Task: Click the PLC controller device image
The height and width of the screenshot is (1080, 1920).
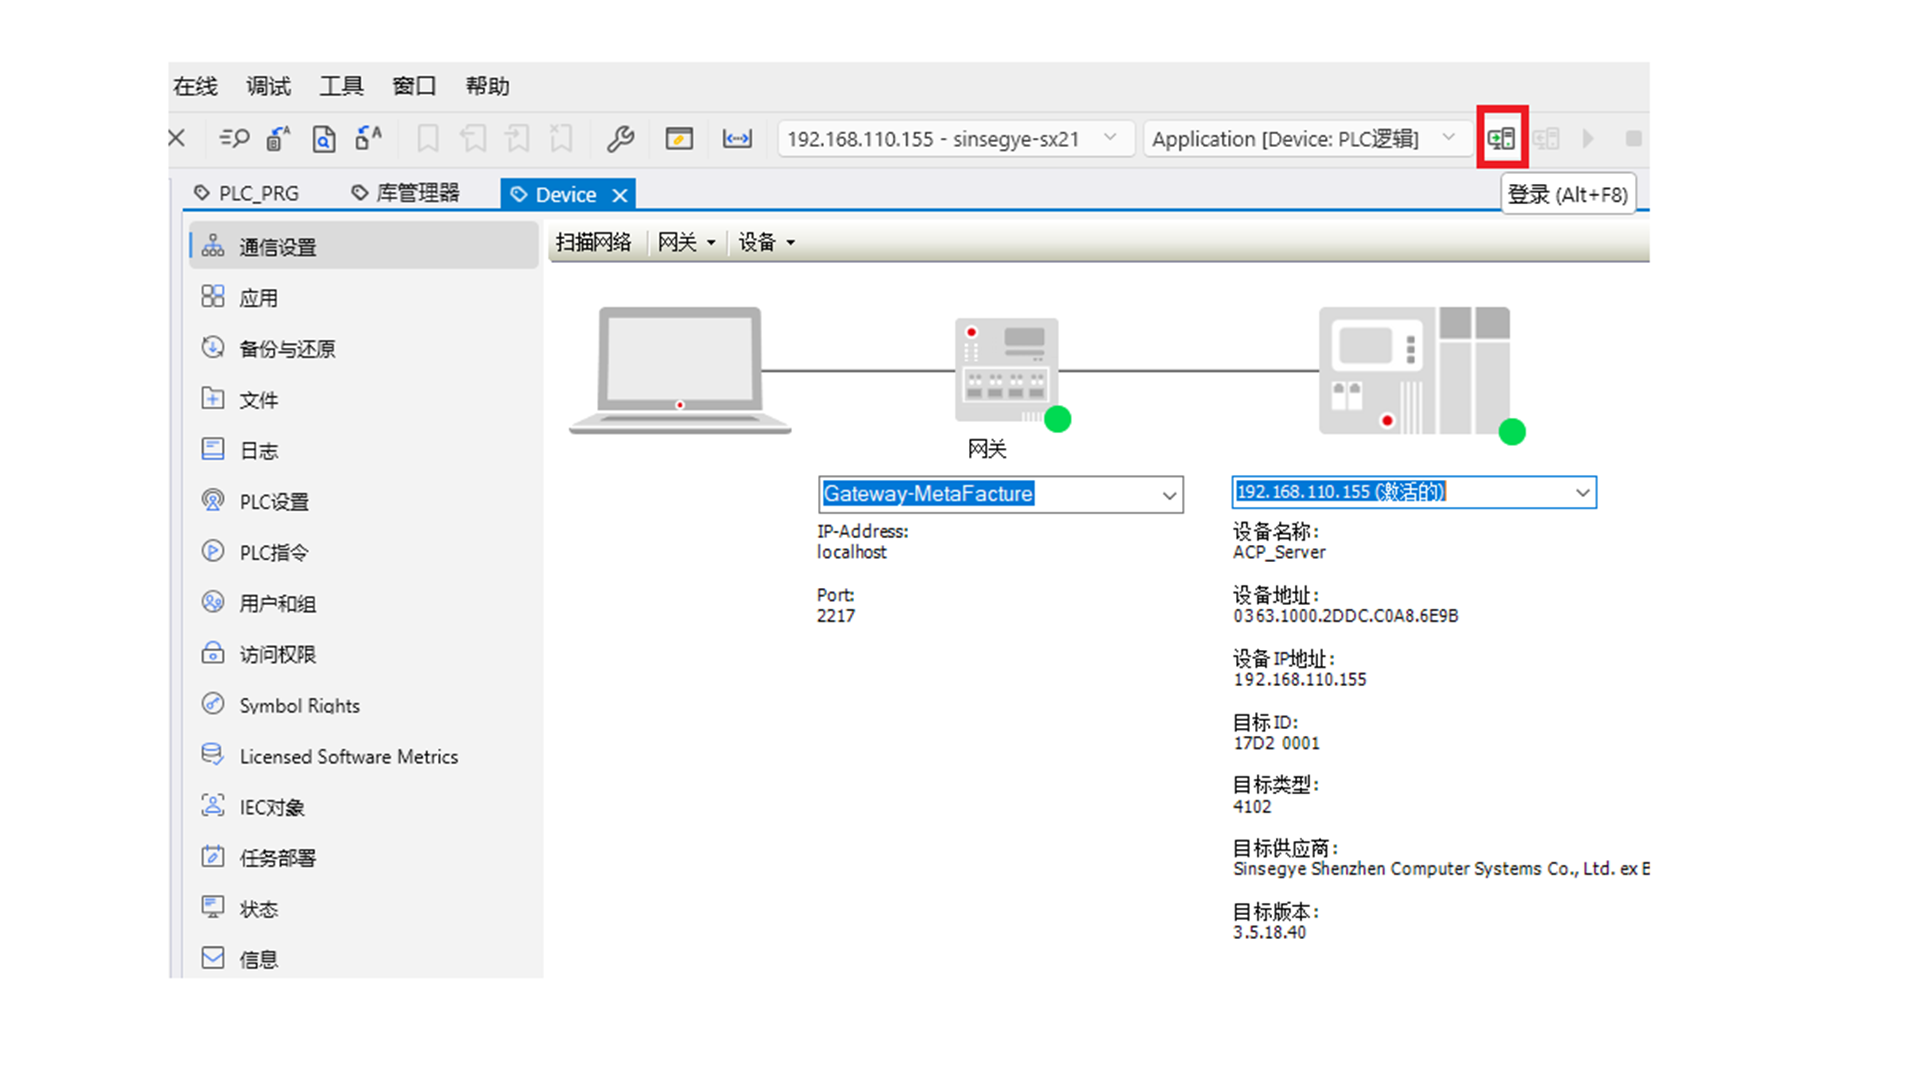Action: click(1413, 371)
